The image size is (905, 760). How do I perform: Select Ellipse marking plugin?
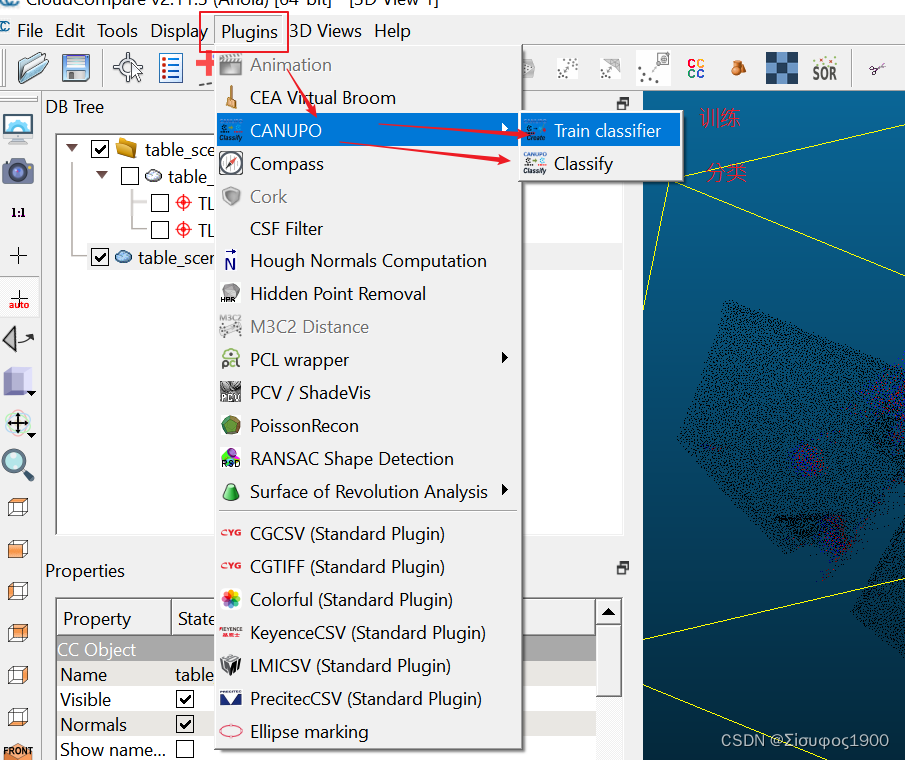tap(369, 732)
